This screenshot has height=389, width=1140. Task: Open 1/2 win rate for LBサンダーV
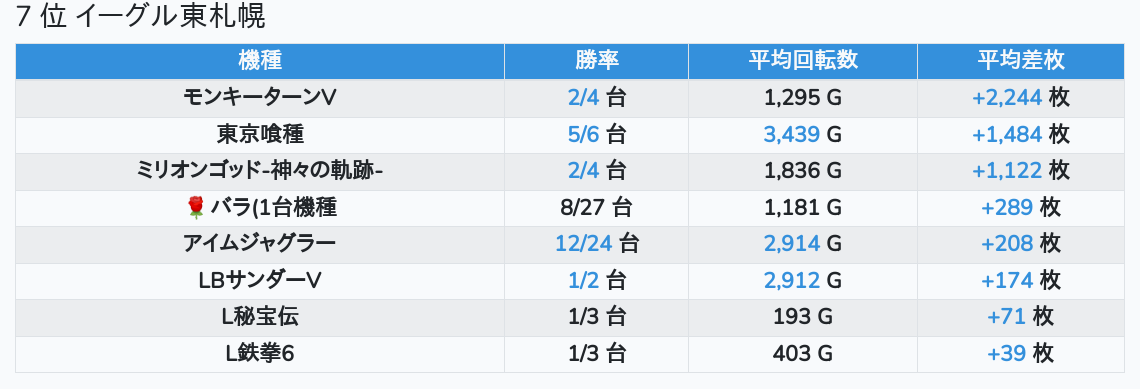pos(583,281)
